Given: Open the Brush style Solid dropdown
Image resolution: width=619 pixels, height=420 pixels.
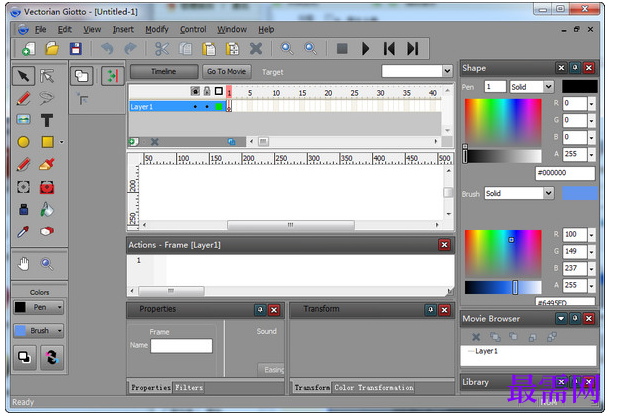Looking at the screenshot, I should 548,193.
